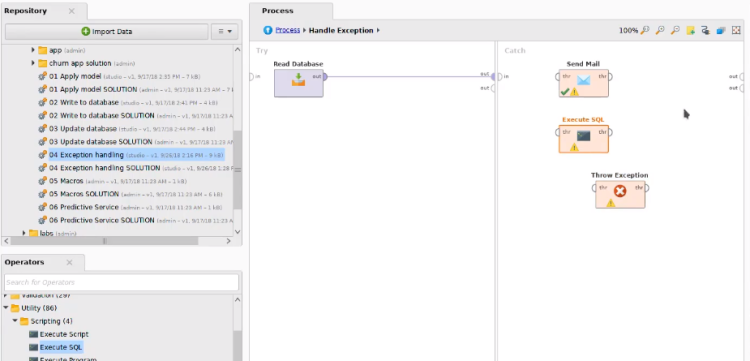Fit process to panel size icon
The image size is (750, 361).
pos(736,31)
